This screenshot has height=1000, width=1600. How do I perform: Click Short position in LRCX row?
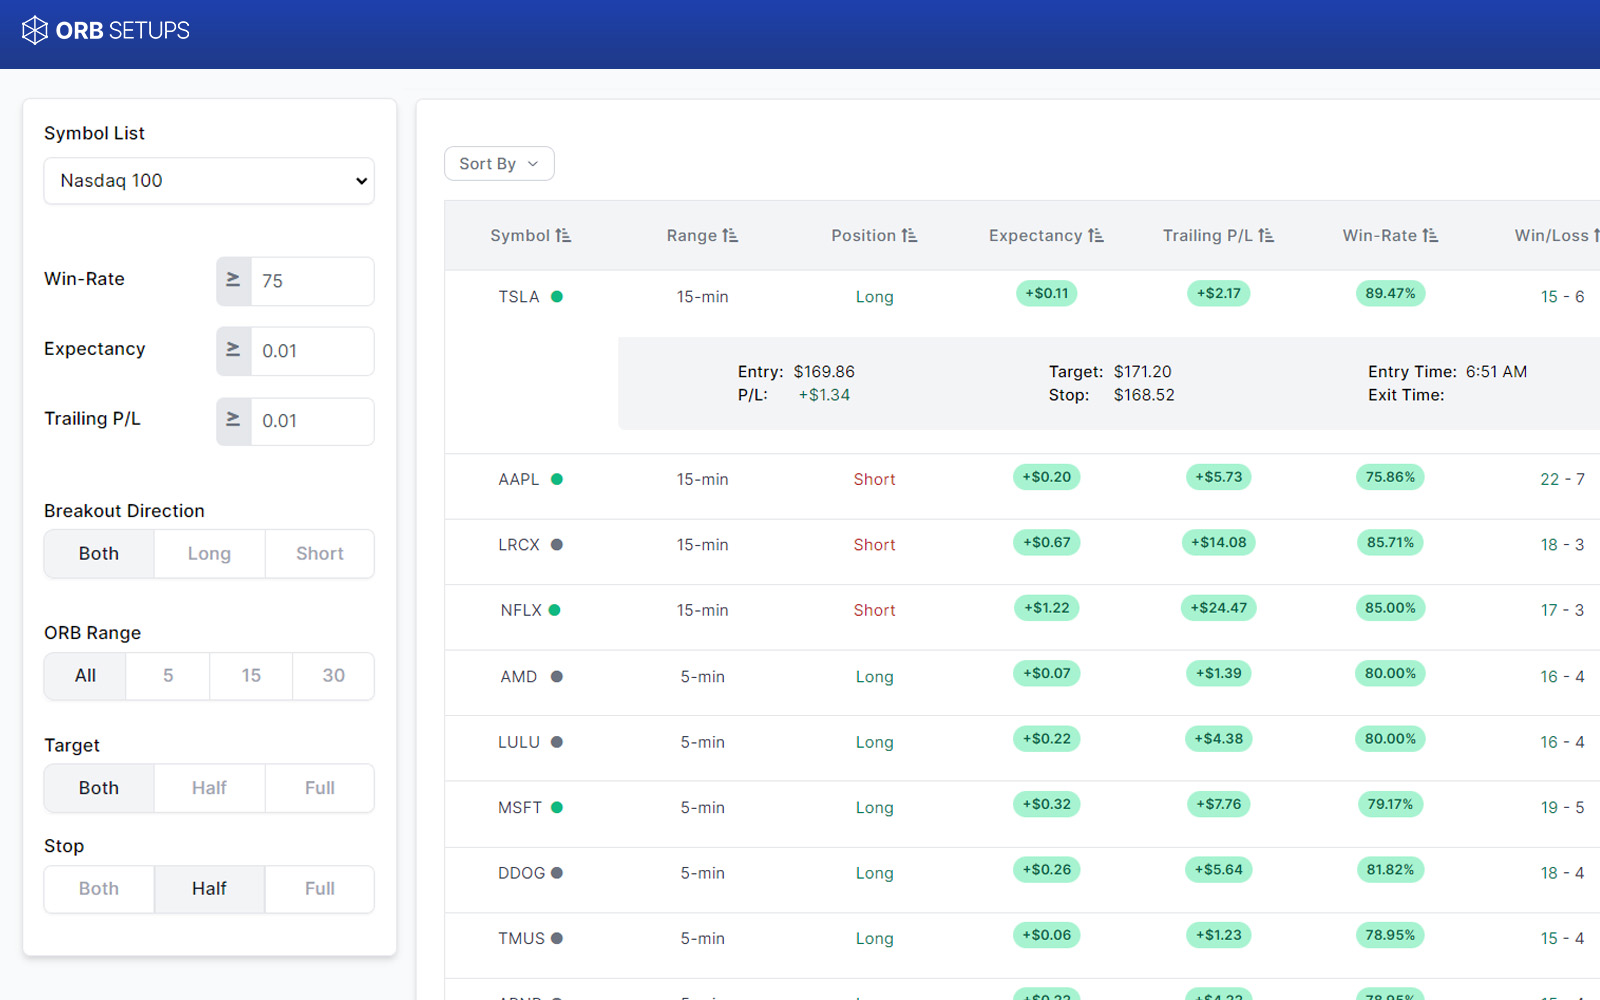[874, 545]
